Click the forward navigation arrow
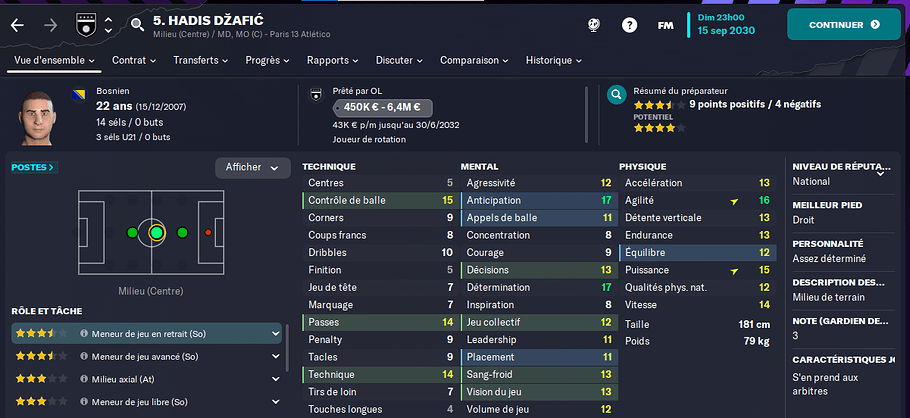The height and width of the screenshot is (418, 910). click(x=51, y=26)
